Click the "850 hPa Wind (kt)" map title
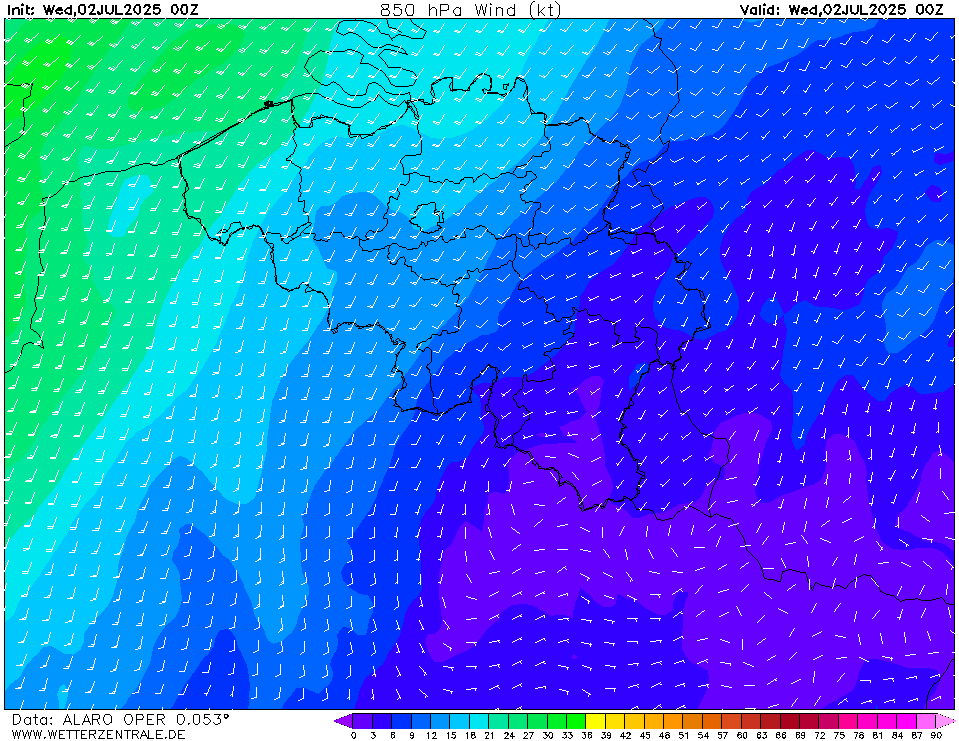The image size is (959, 741). click(x=470, y=9)
